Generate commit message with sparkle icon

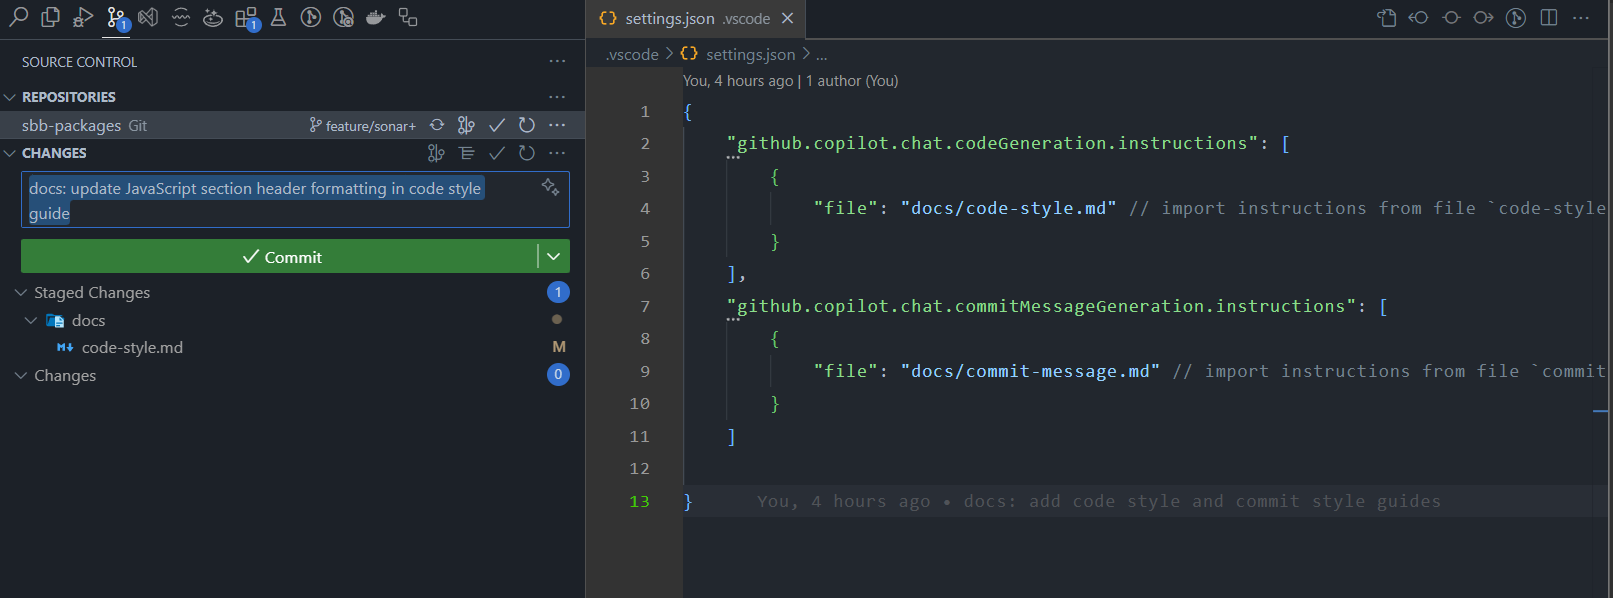[x=550, y=187]
